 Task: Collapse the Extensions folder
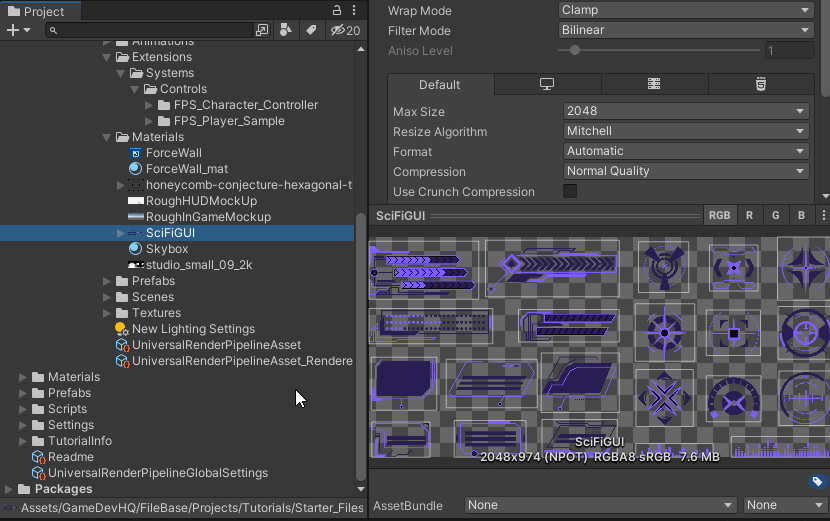tap(106, 57)
